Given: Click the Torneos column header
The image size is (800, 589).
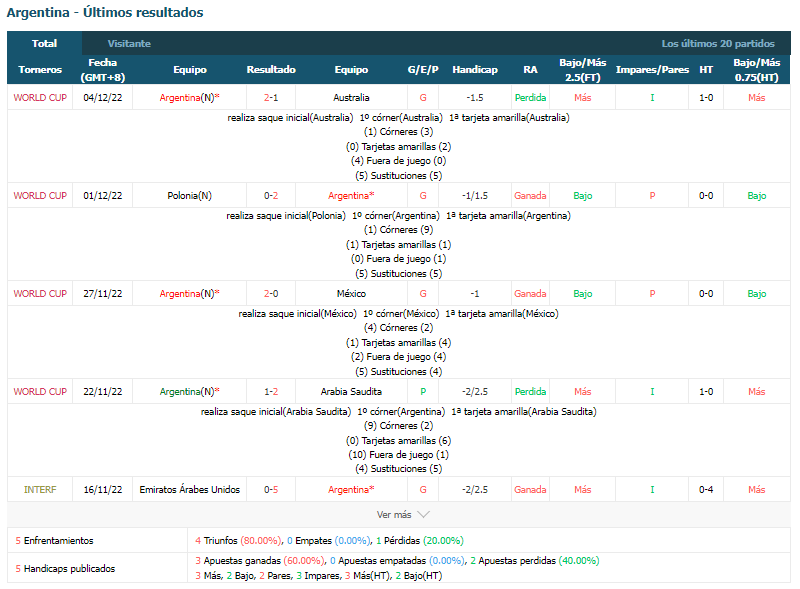Looking at the screenshot, I should tap(40, 69).
